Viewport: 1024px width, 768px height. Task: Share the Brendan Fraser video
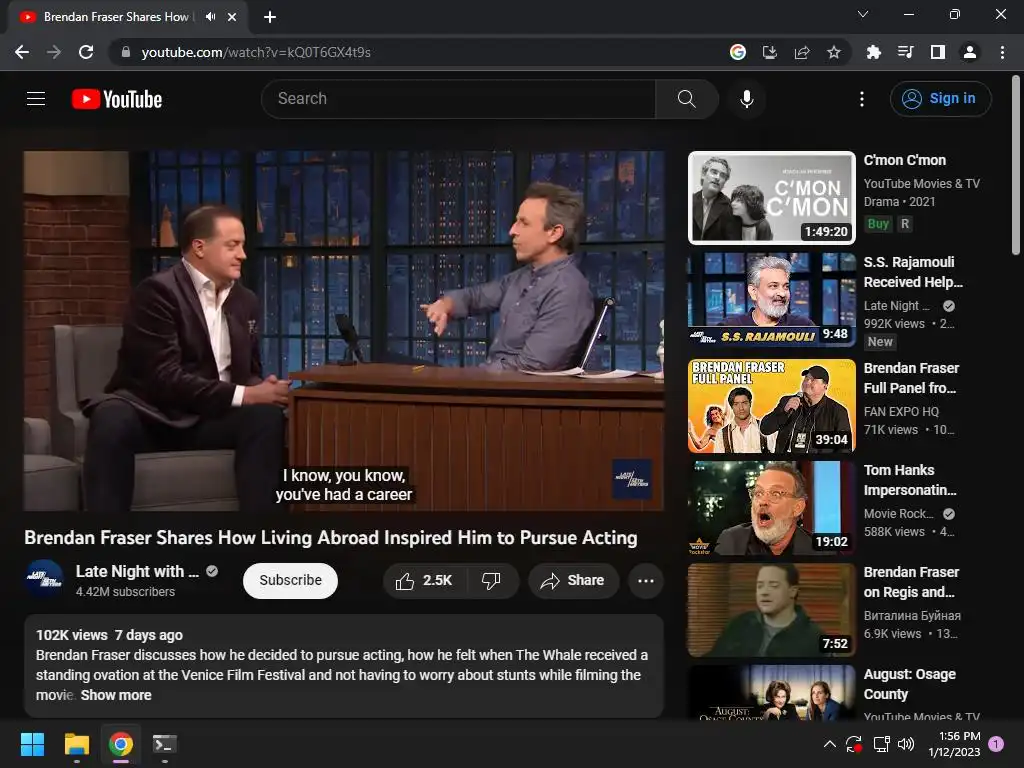tap(573, 581)
